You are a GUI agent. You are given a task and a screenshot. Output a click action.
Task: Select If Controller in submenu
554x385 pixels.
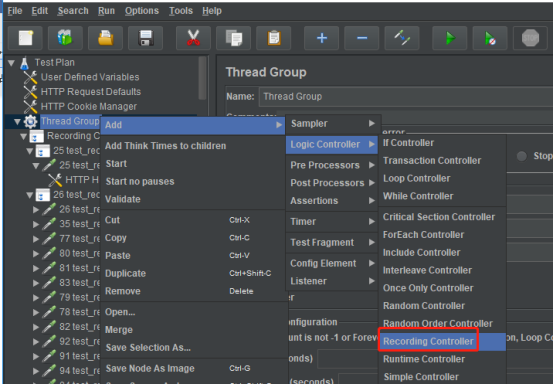pyautogui.click(x=442, y=143)
